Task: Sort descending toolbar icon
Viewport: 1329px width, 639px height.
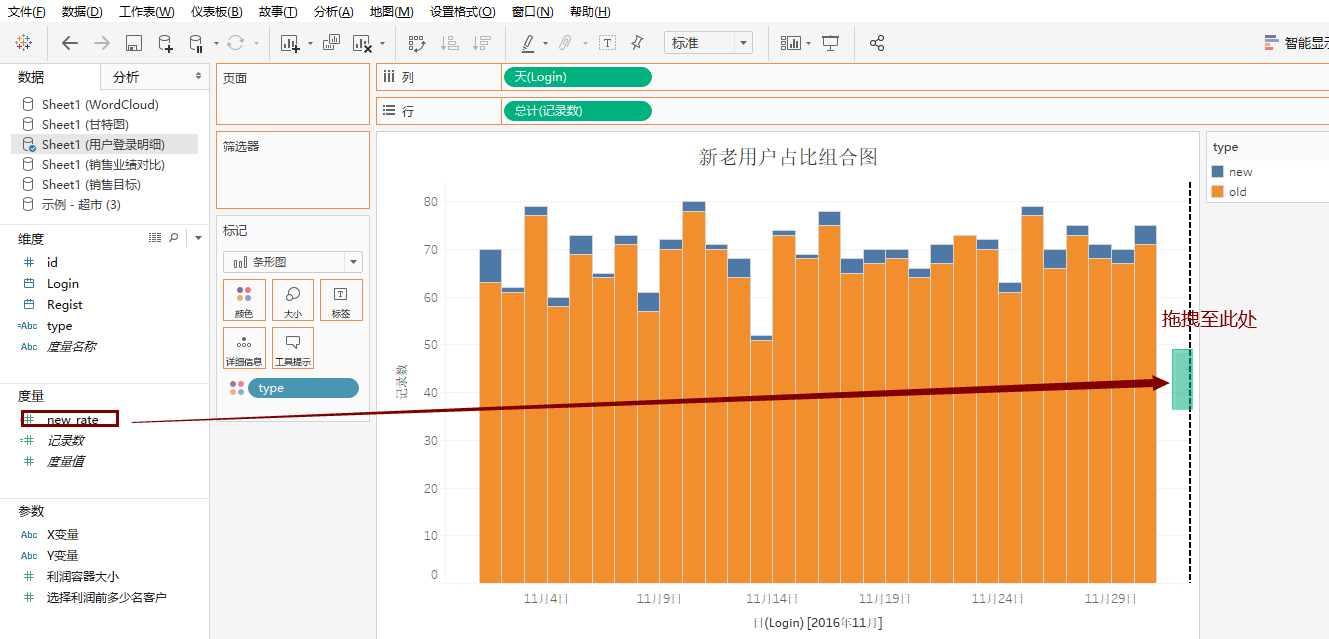Action: tap(483, 43)
